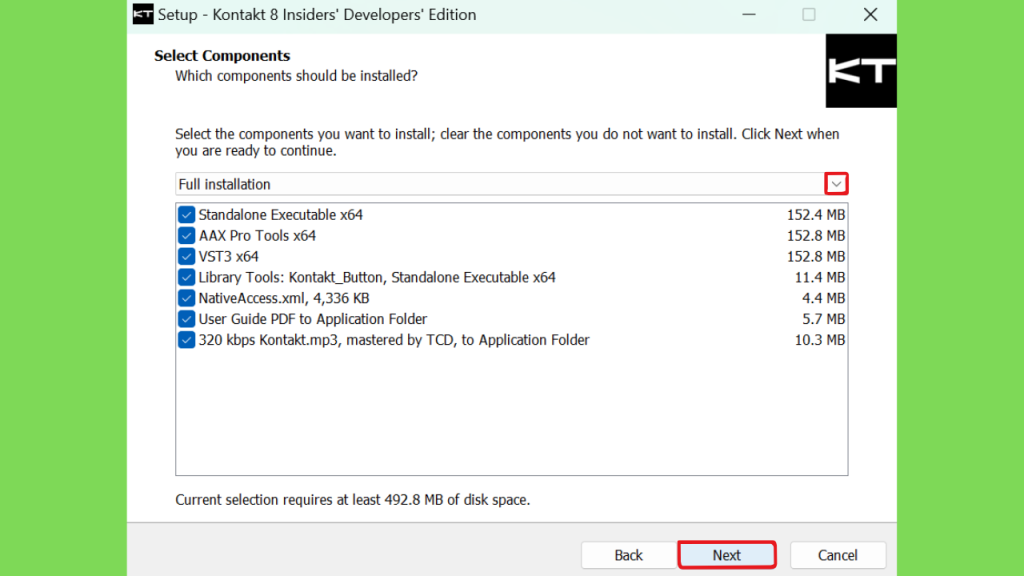Minimize the setup window
This screenshot has height=576, width=1024.
coord(748,14)
